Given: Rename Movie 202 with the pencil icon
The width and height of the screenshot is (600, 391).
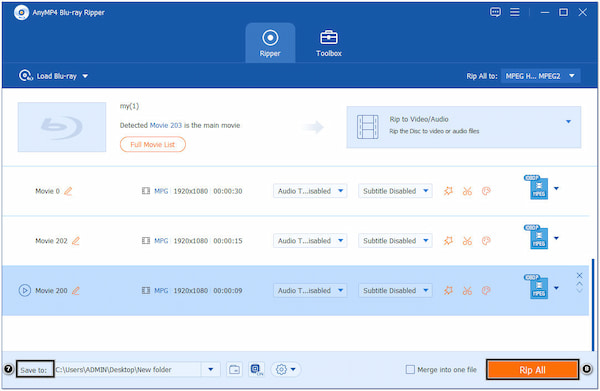Looking at the screenshot, I should point(76,241).
